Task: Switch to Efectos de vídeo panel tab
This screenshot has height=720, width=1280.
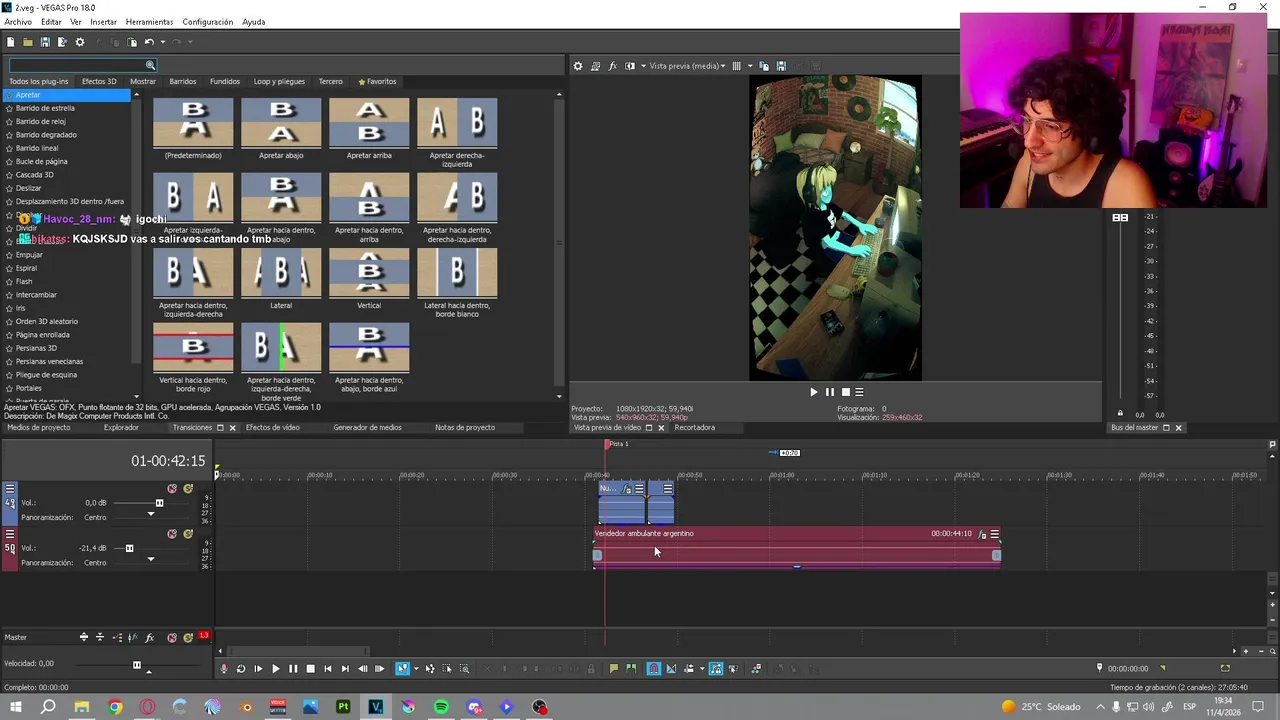Action: click(x=273, y=427)
